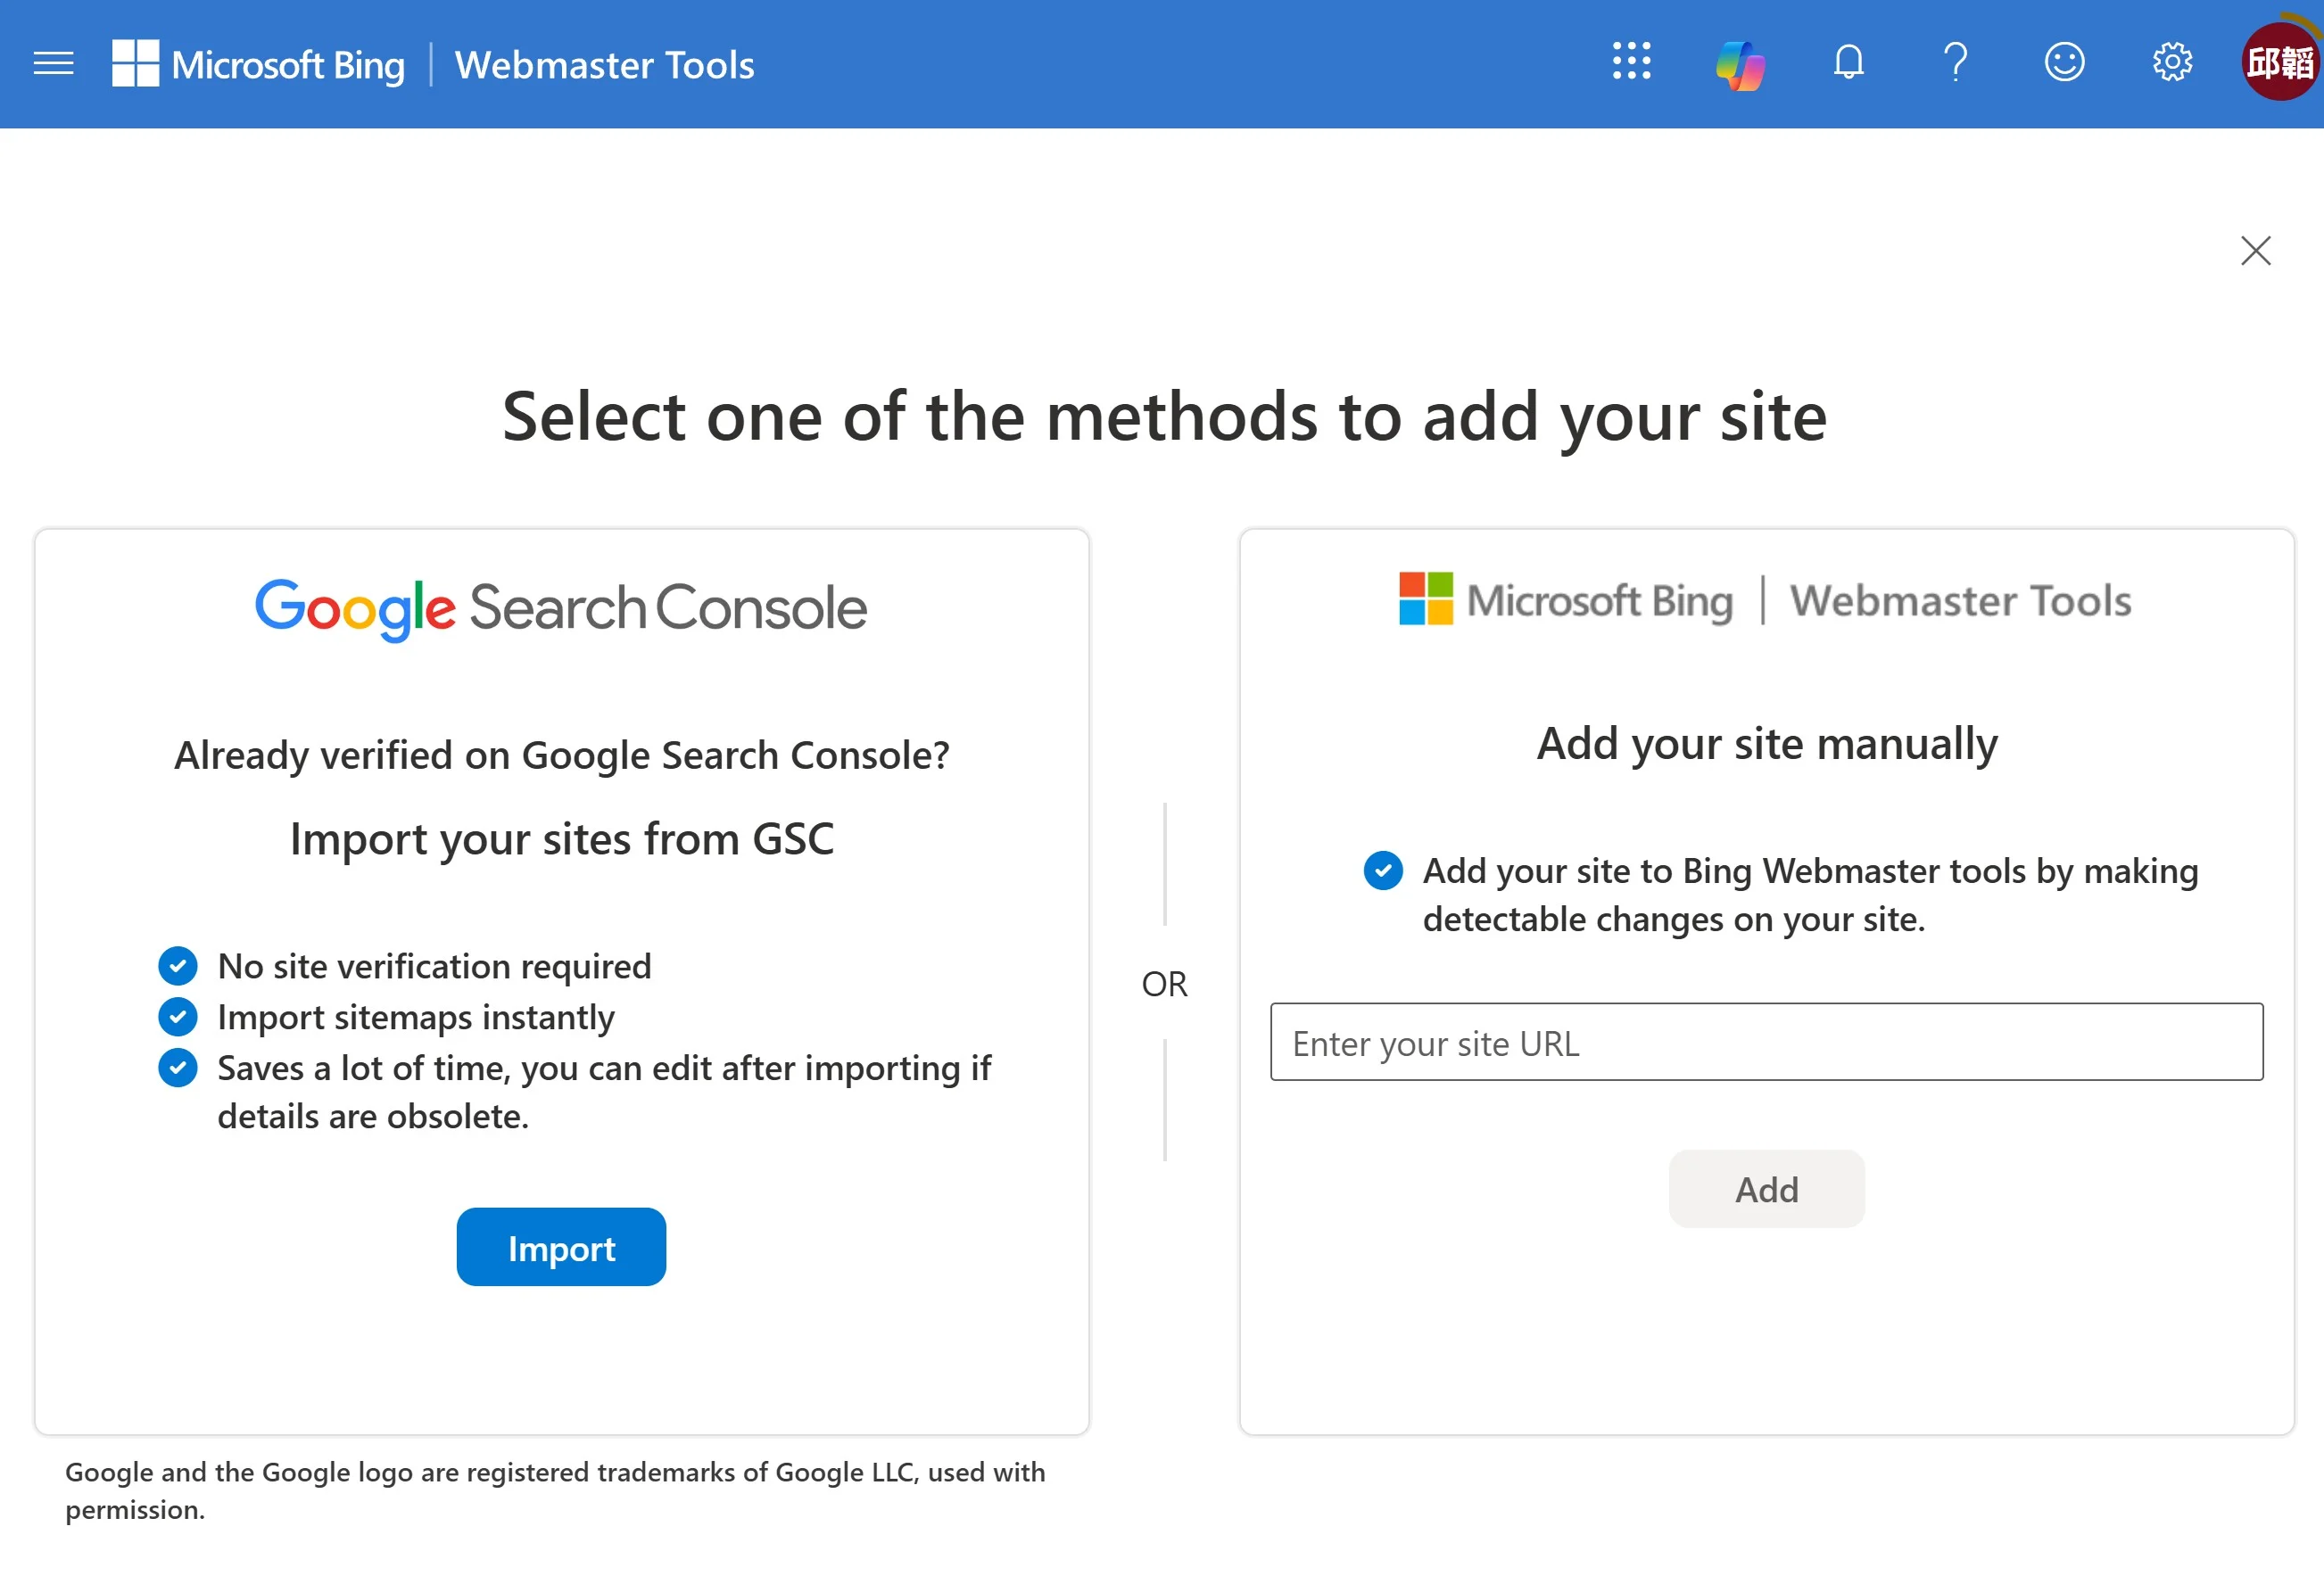Open the help question mark
The height and width of the screenshot is (1576, 2324).
tap(1955, 63)
